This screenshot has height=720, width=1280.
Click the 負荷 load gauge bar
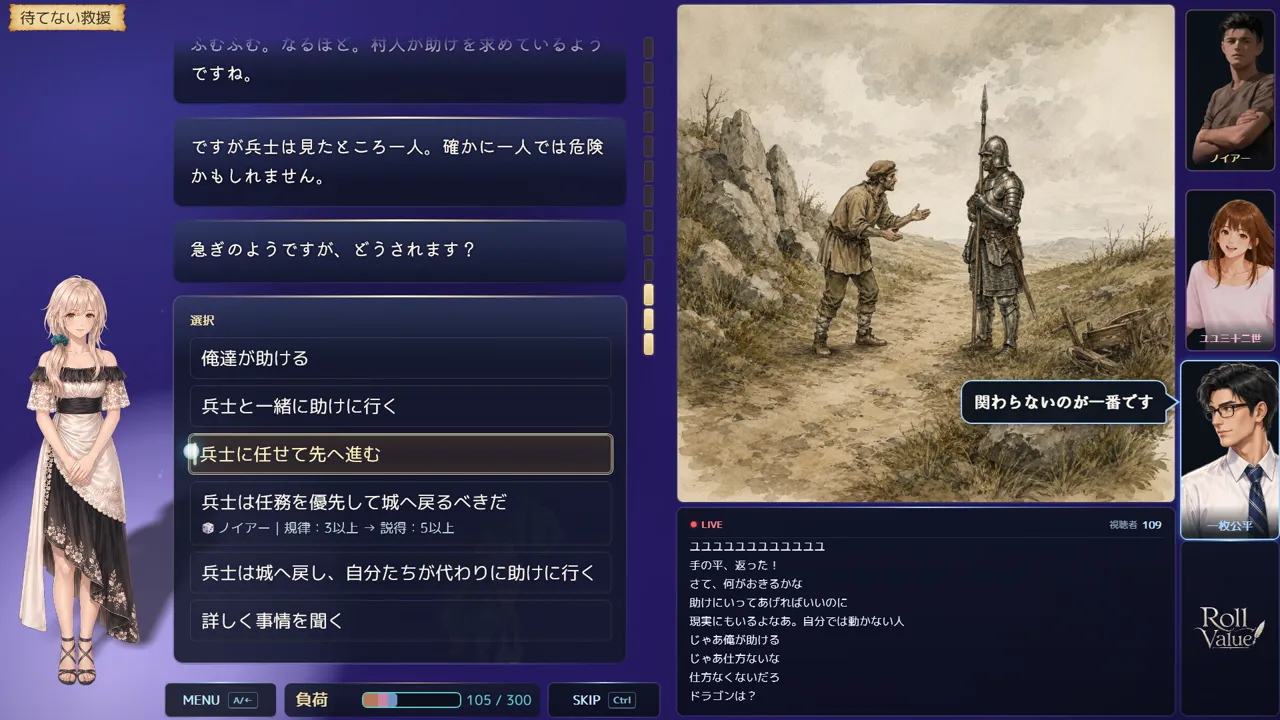(x=411, y=700)
